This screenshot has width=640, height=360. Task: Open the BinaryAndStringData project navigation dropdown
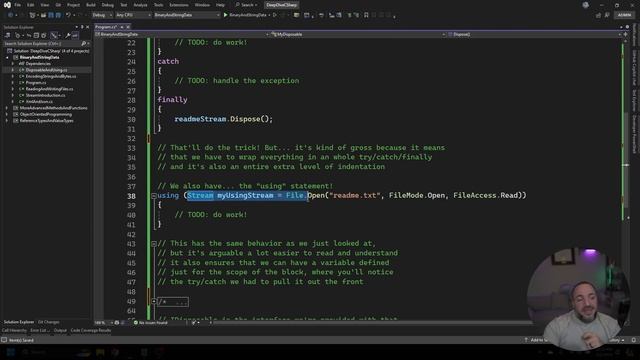tap(182, 35)
